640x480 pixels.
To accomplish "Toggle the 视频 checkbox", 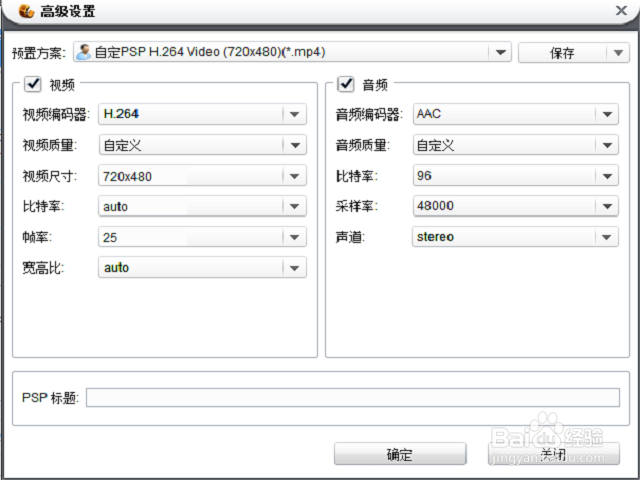I will coord(33,84).
